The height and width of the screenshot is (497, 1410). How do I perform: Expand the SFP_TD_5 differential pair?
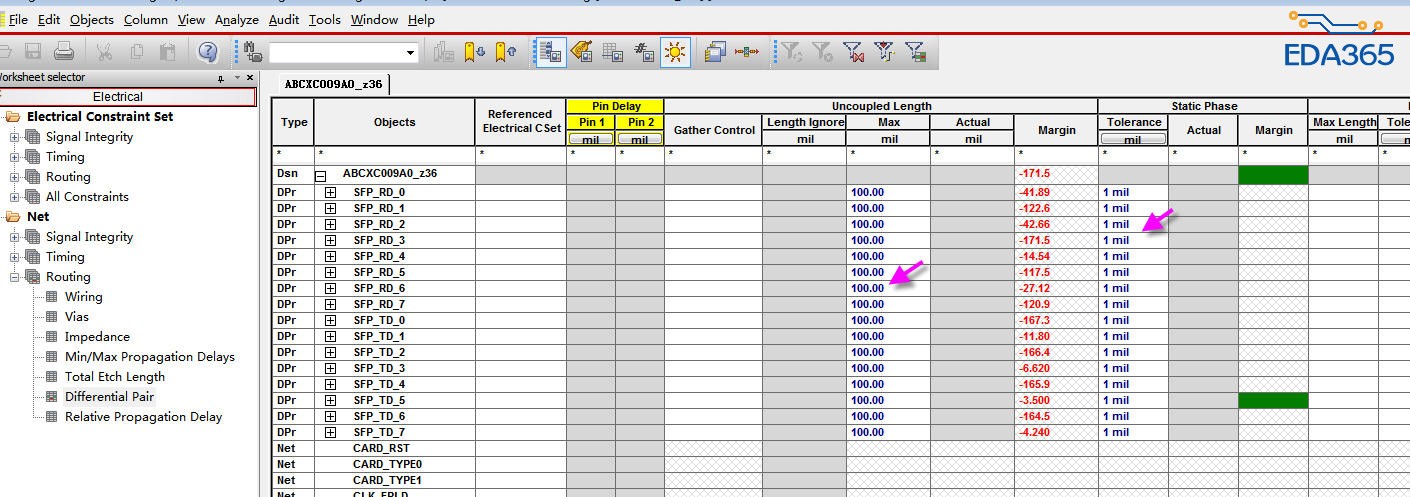(x=331, y=400)
